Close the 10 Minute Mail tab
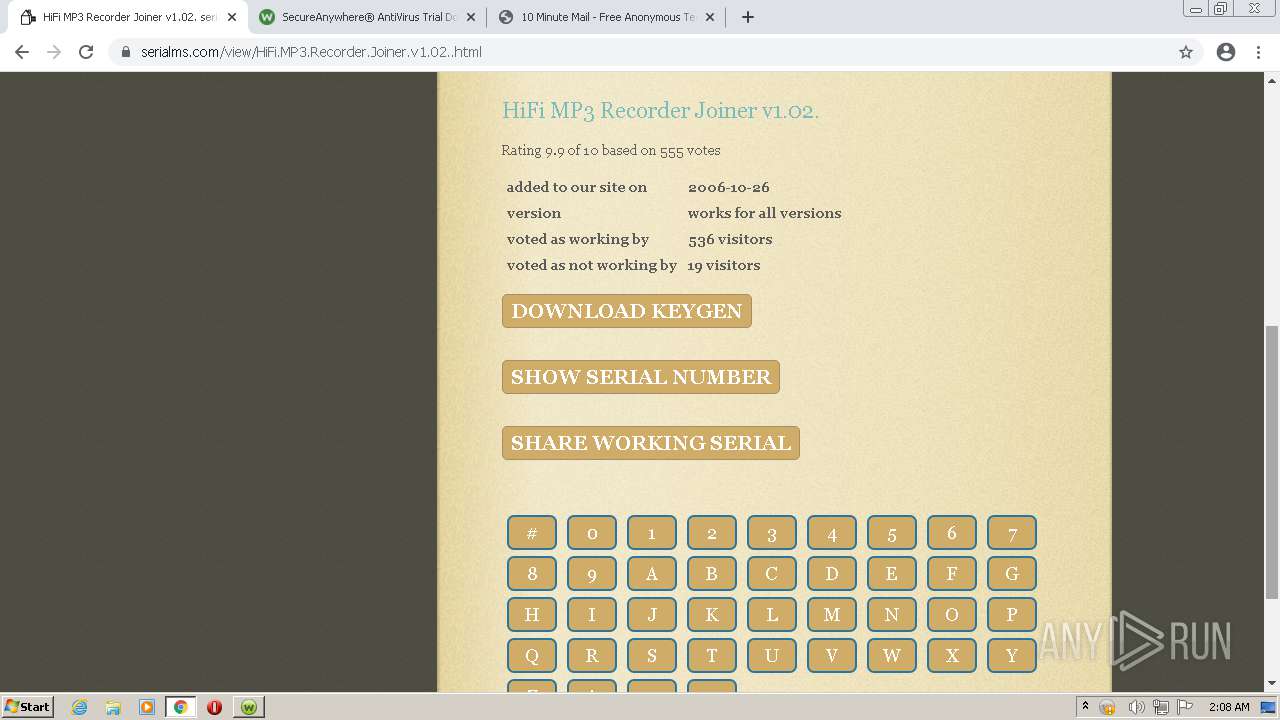 (x=710, y=17)
